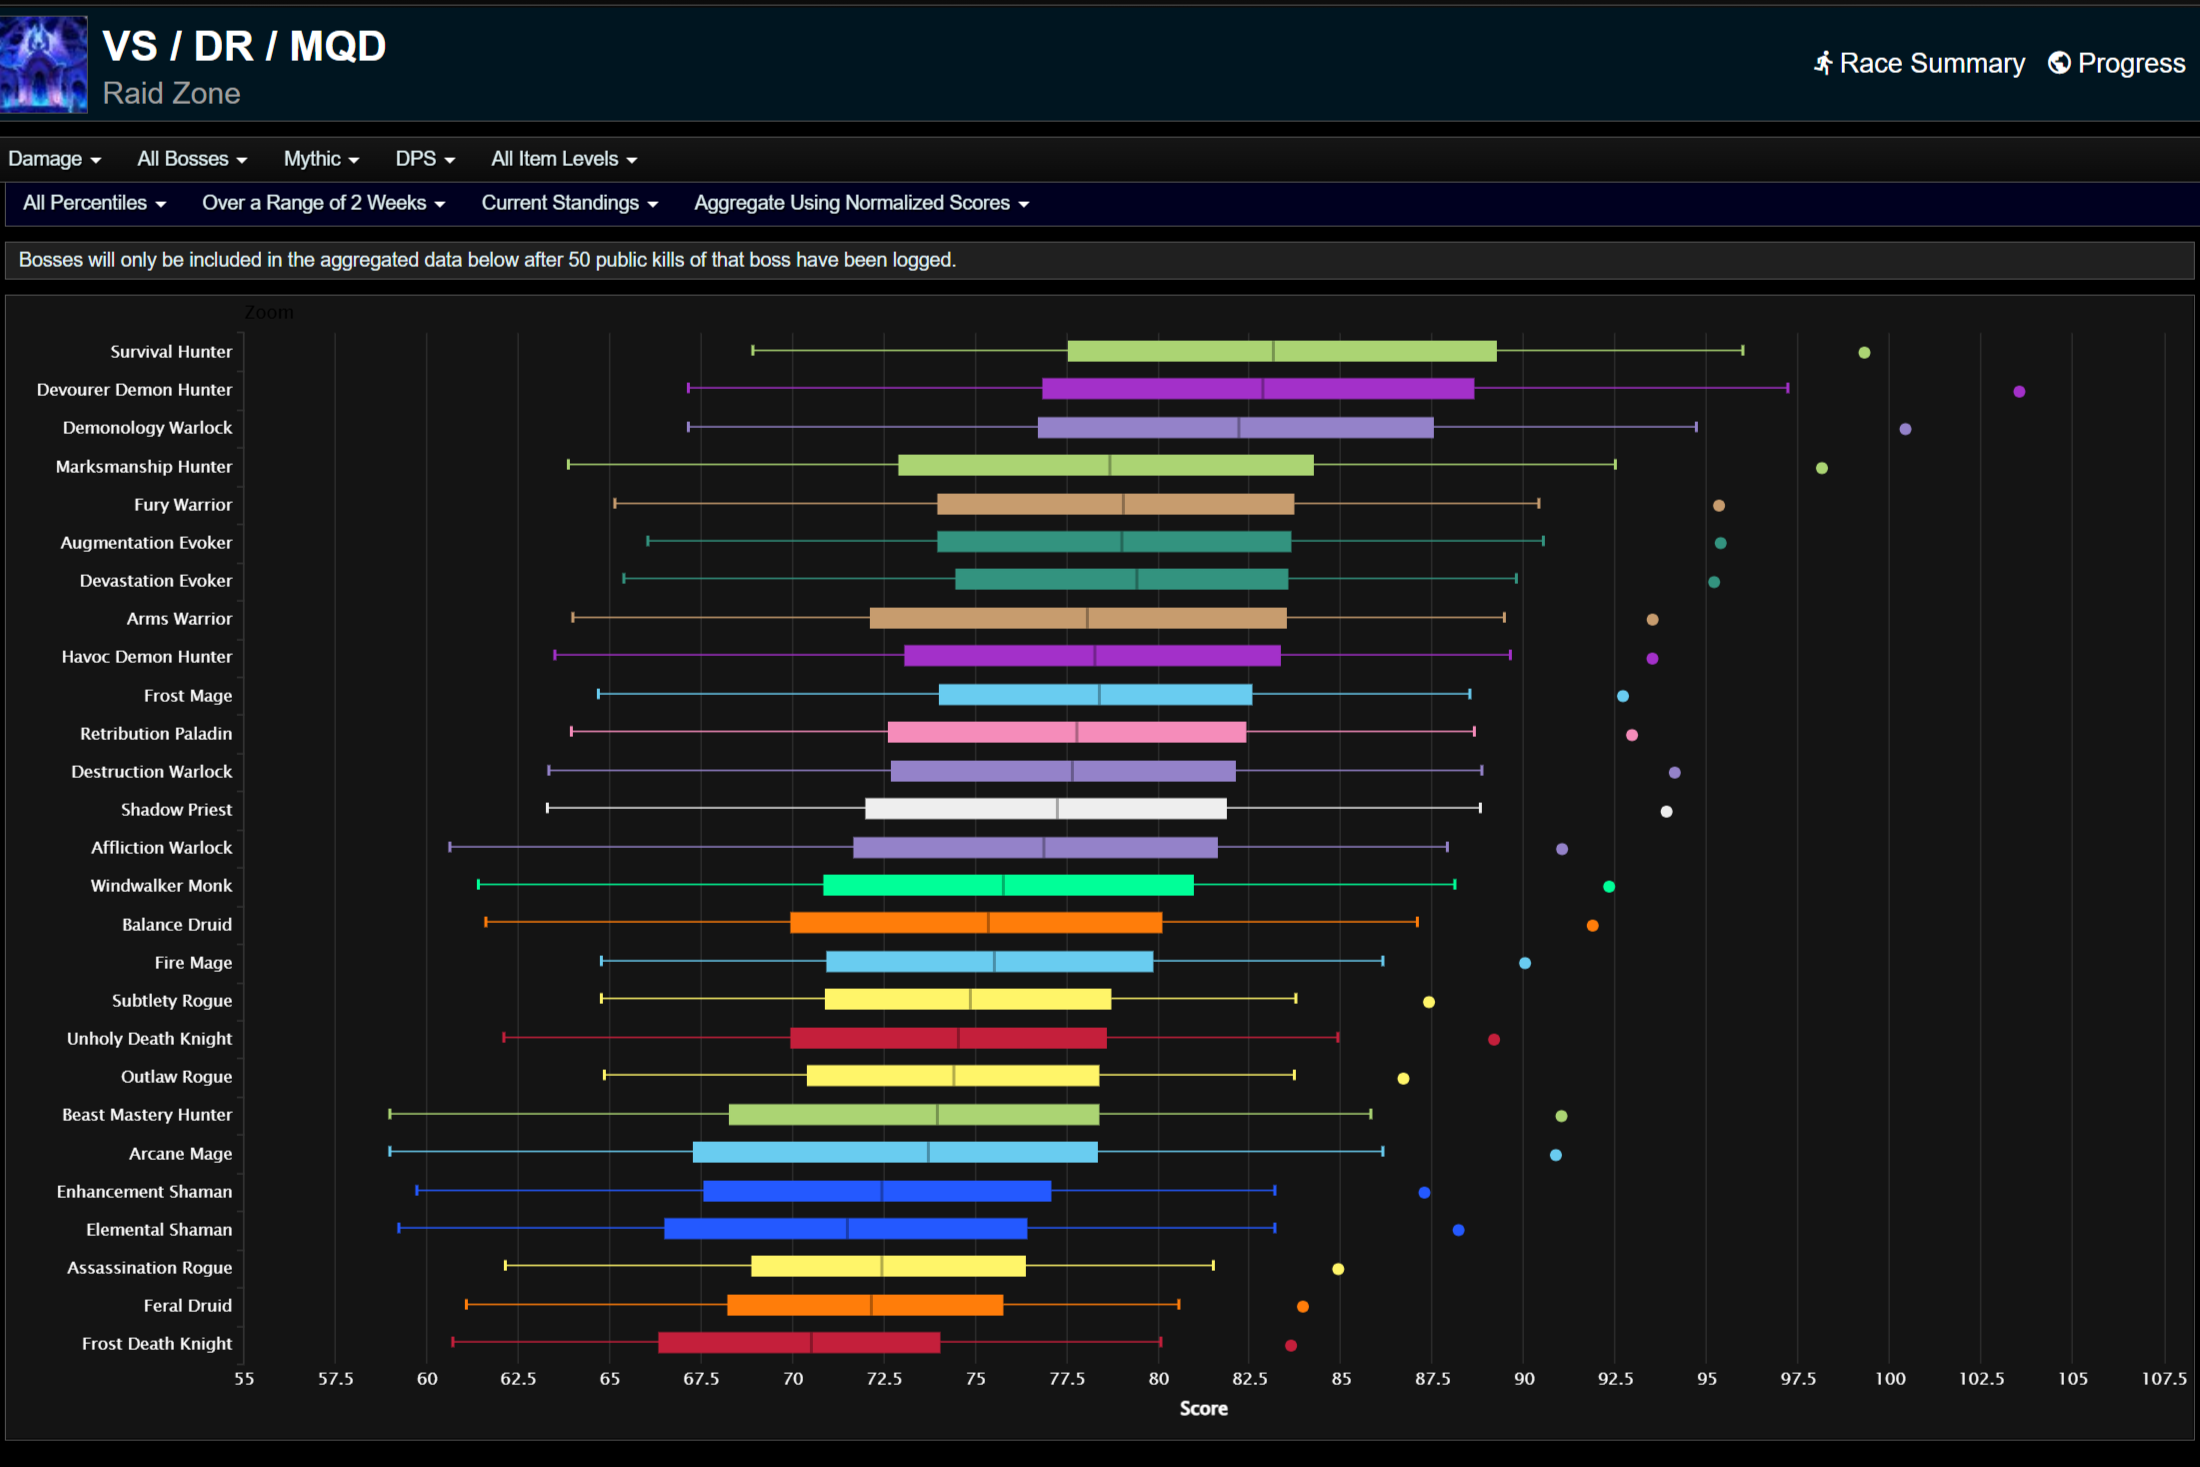Expand the Current Standings dropdown

tap(569, 203)
